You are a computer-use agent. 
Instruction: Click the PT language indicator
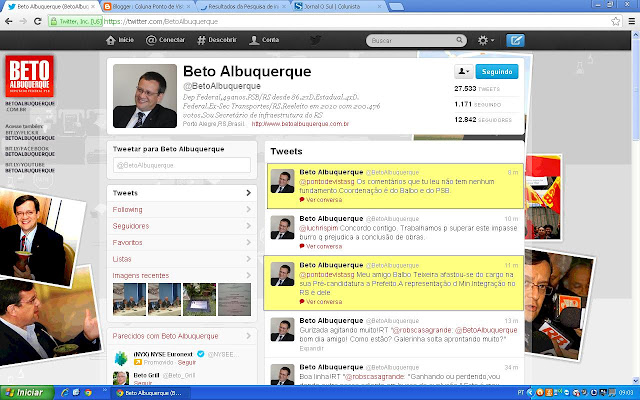pyautogui.click(x=520, y=393)
